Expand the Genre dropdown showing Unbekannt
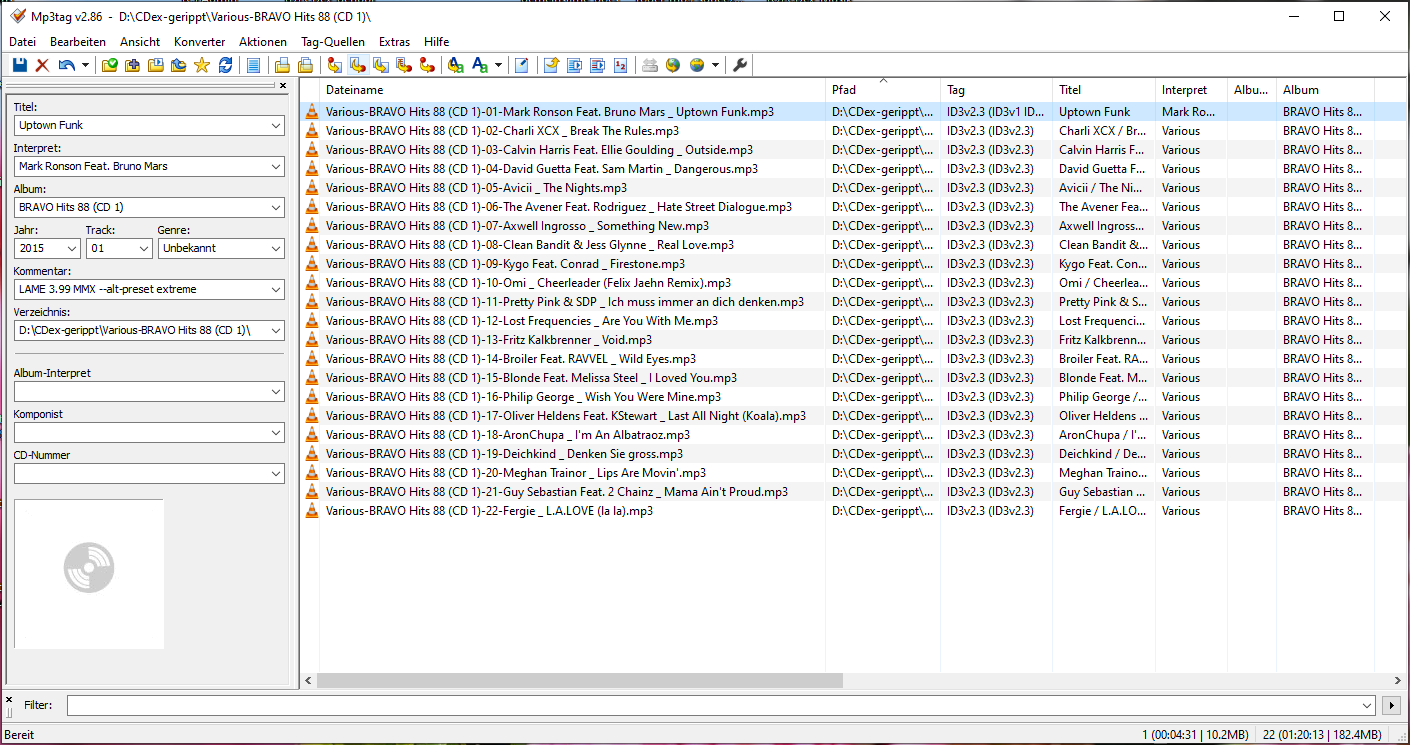 coord(275,248)
